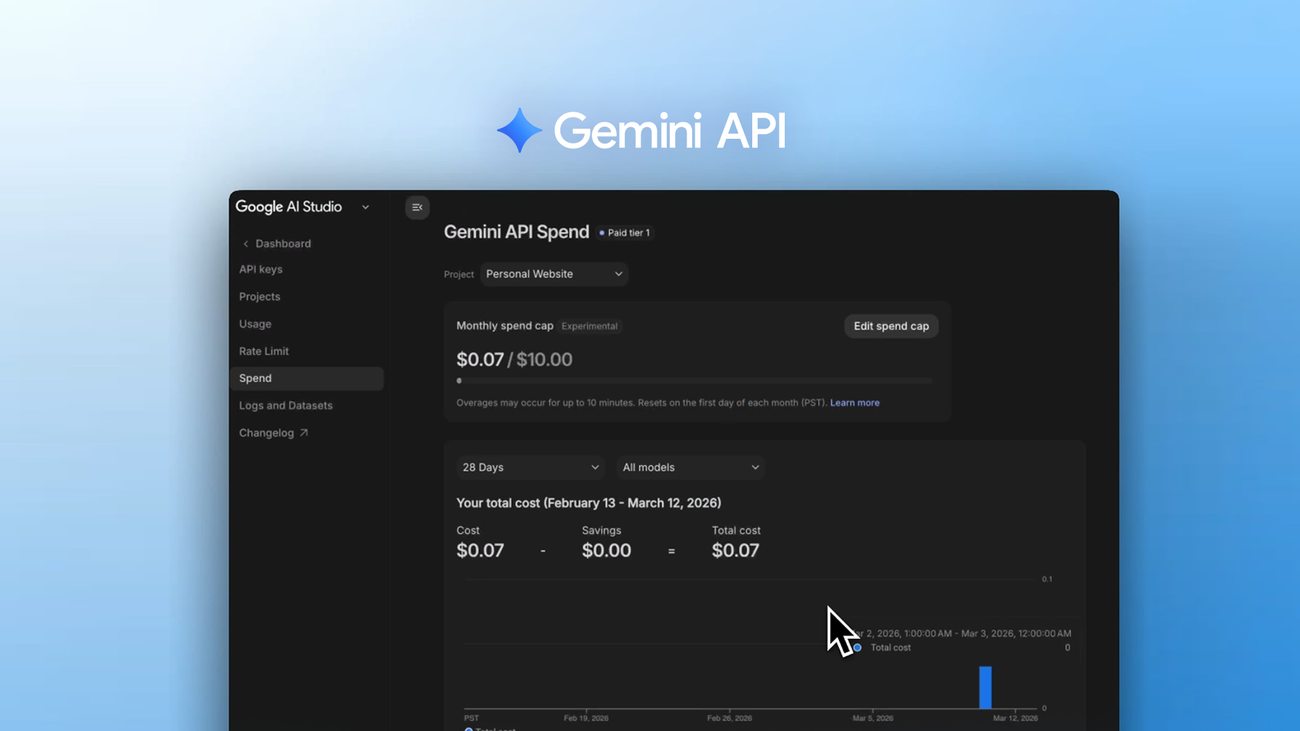1300x731 pixels.
Task: Click the Google AI Studio logo
Action: click(x=289, y=207)
